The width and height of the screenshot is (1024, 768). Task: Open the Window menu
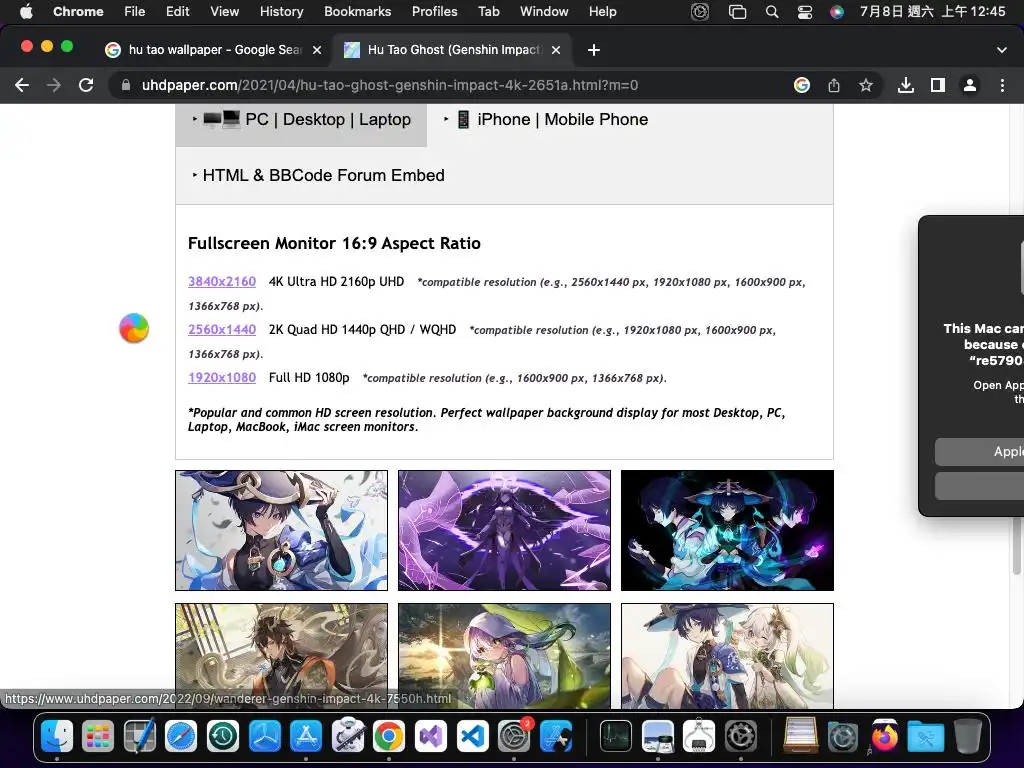[544, 11]
